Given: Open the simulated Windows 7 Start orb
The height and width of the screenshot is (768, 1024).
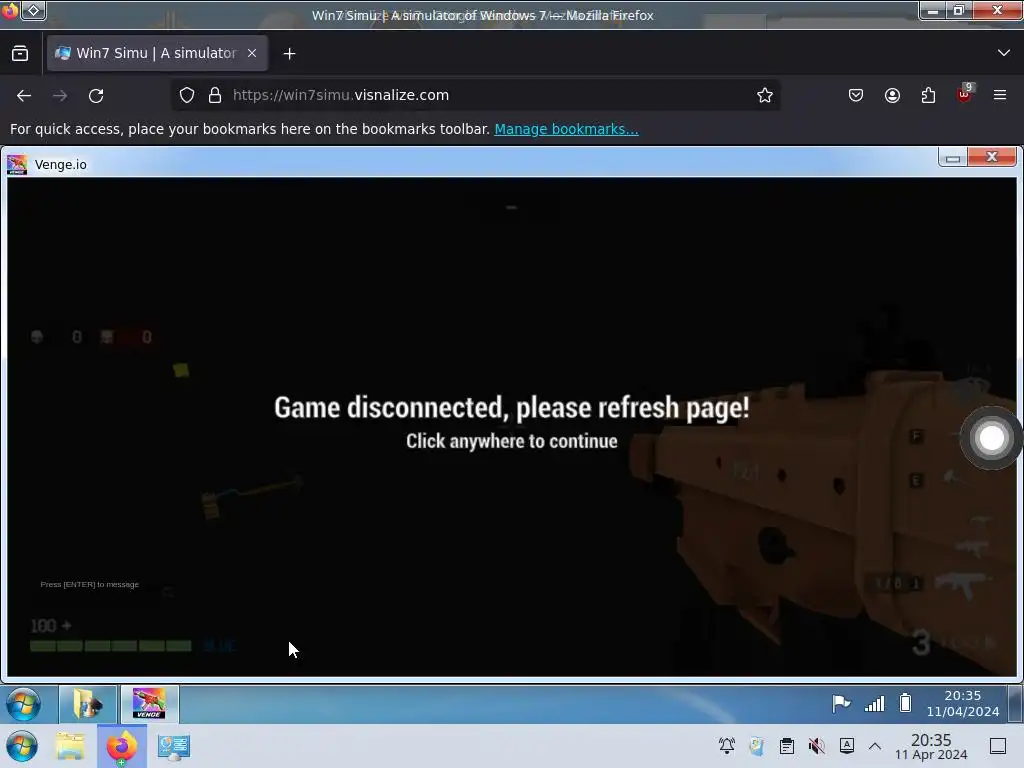Looking at the screenshot, I should (x=24, y=705).
